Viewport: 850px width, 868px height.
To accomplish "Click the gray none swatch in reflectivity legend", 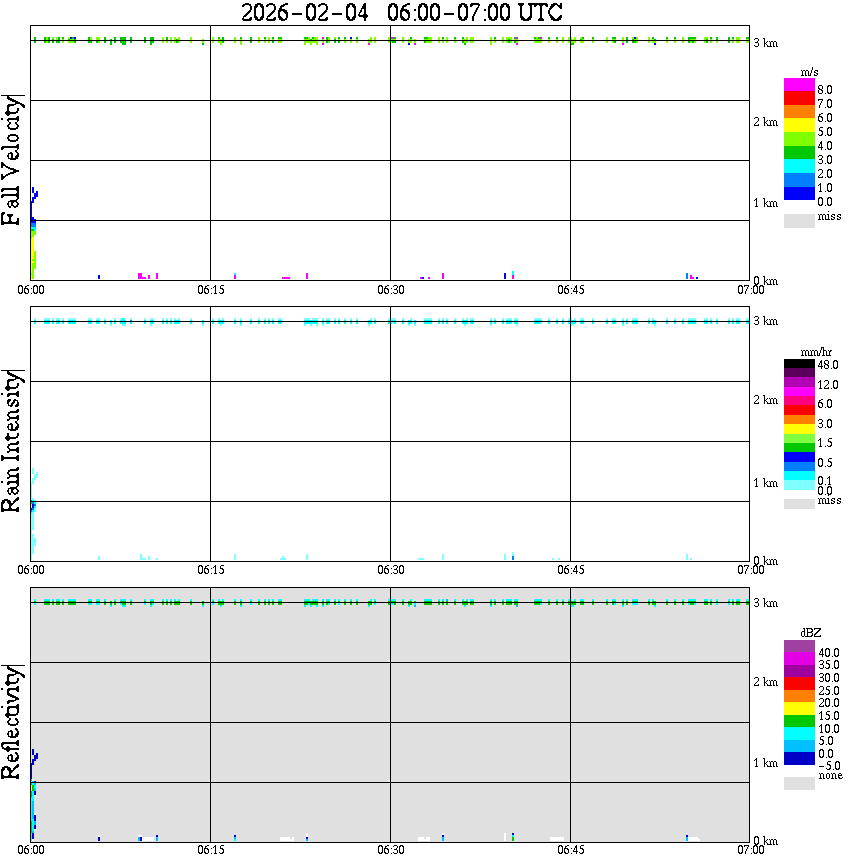I will point(799,783).
